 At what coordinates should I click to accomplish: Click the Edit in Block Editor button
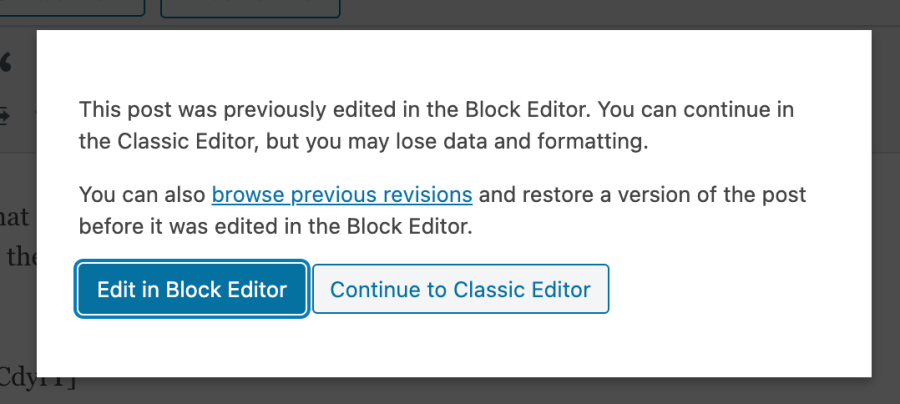191,290
